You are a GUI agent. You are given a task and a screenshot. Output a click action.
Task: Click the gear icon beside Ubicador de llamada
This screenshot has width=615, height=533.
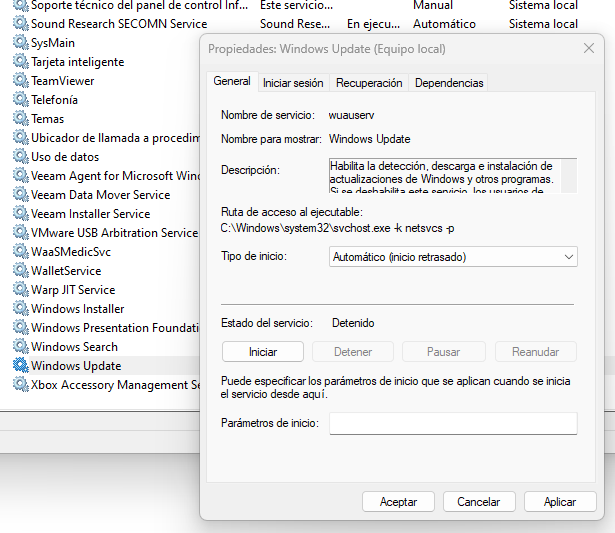point(21,138)
